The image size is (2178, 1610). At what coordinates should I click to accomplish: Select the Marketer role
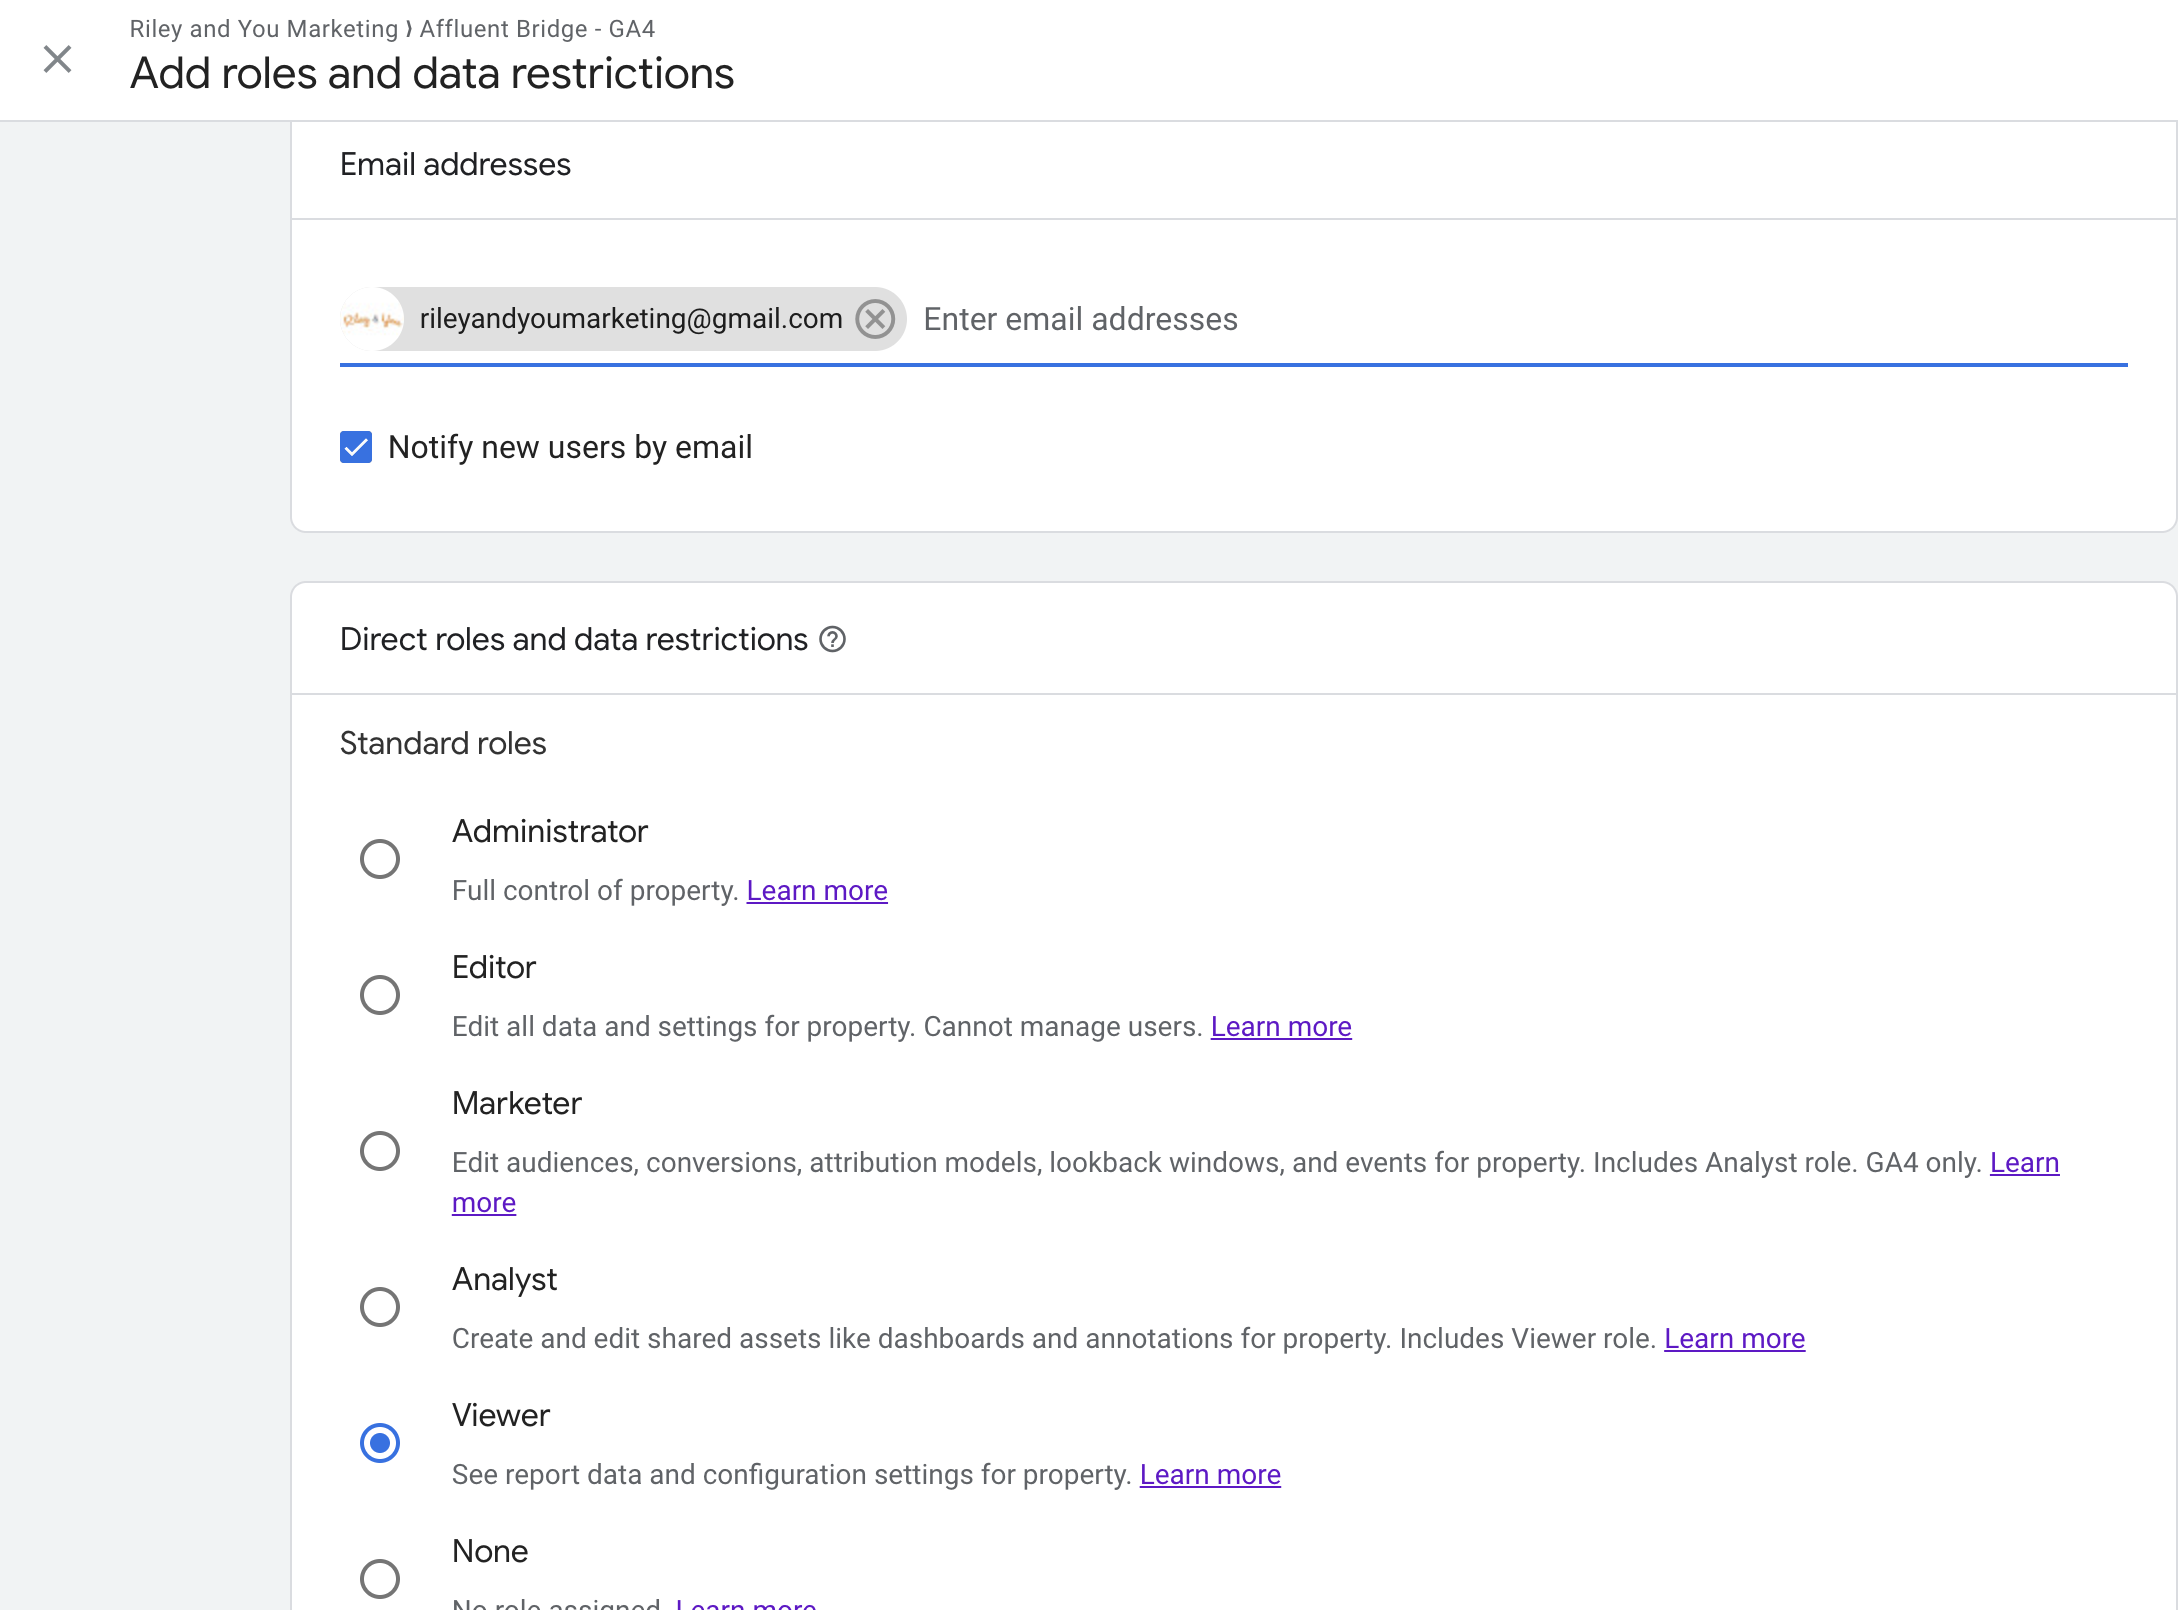point(379,1151)
